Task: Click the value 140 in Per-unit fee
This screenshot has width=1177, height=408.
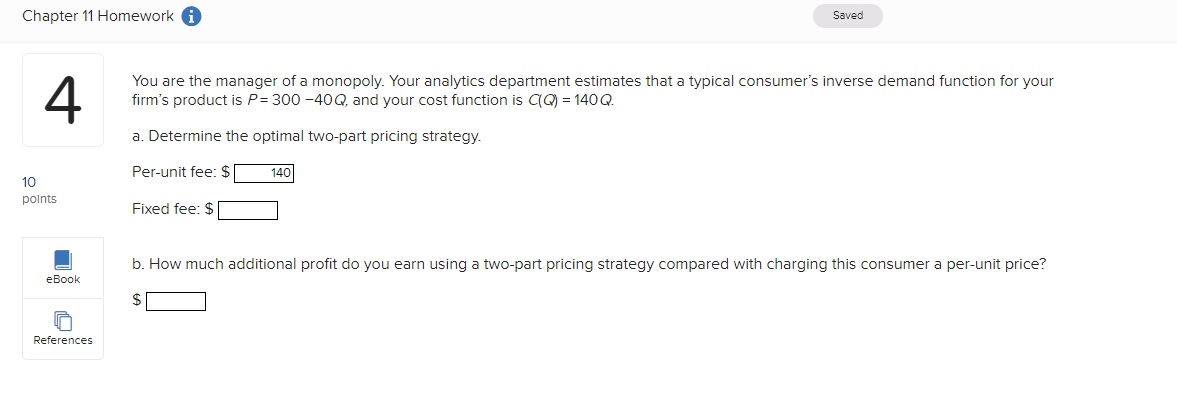Action: coord(280,173)
